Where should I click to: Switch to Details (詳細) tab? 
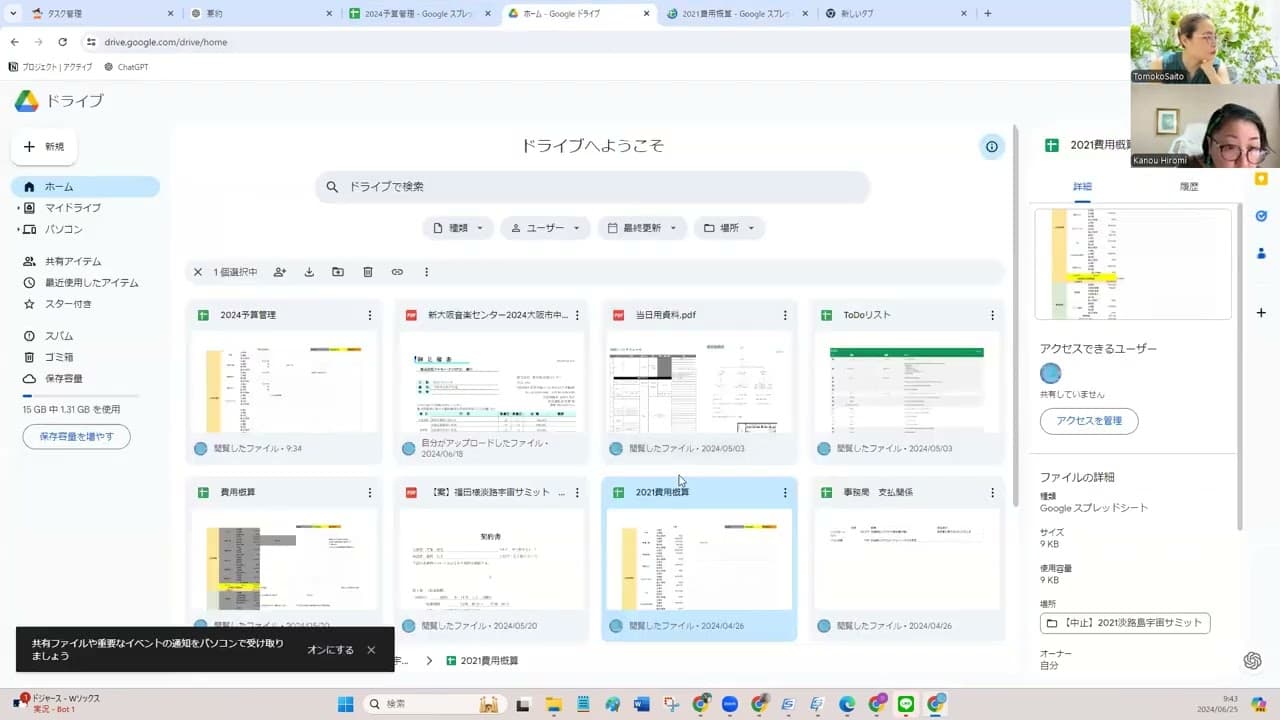(x=1082, y=187)
